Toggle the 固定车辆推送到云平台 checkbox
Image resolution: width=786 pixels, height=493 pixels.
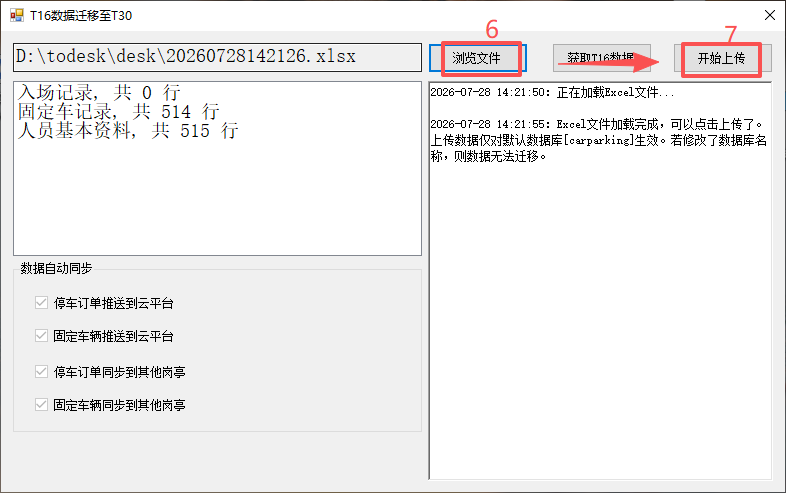41,336
